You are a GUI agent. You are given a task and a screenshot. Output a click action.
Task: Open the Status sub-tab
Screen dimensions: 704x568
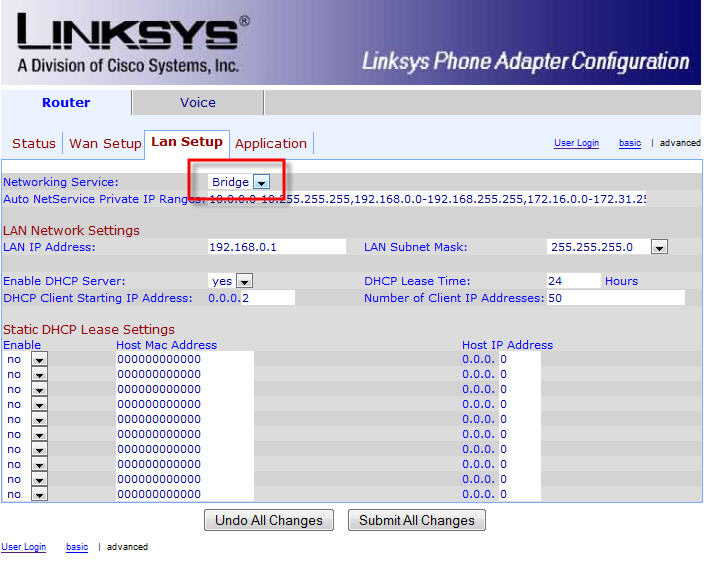point(34,144)
